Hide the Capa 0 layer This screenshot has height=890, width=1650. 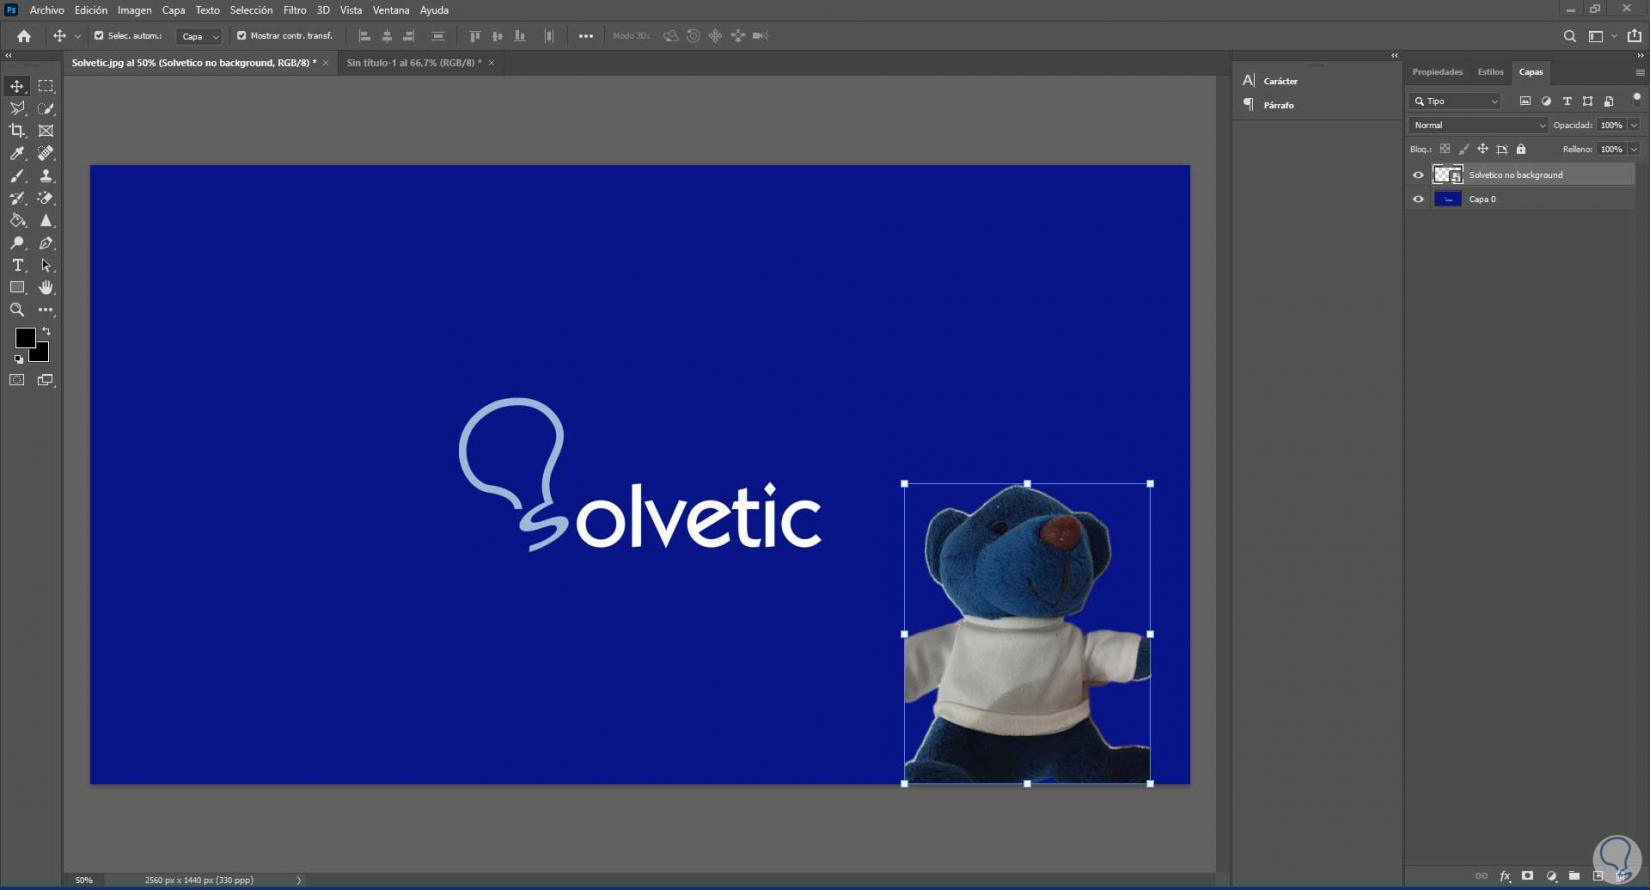coord(1418,199)
